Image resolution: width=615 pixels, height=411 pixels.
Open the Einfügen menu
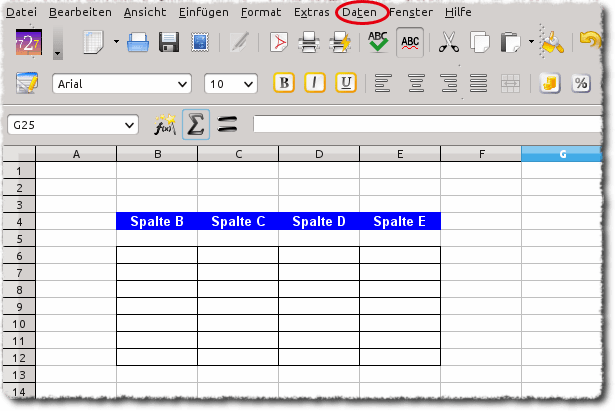click(204, 12)
